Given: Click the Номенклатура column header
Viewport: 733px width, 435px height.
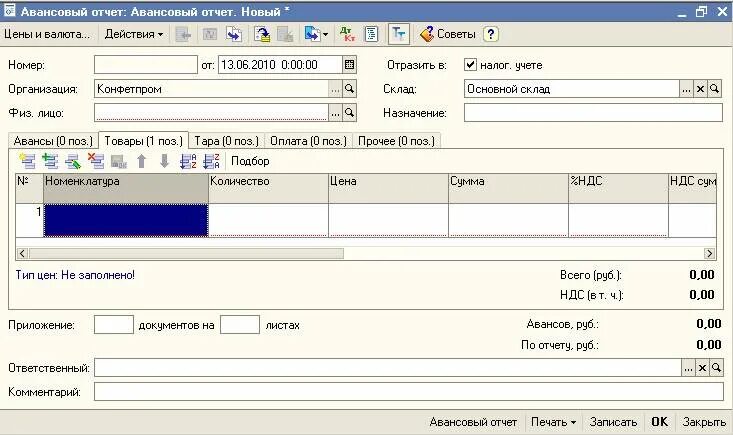Looking at the screenshot, I should tap(126, 188).
